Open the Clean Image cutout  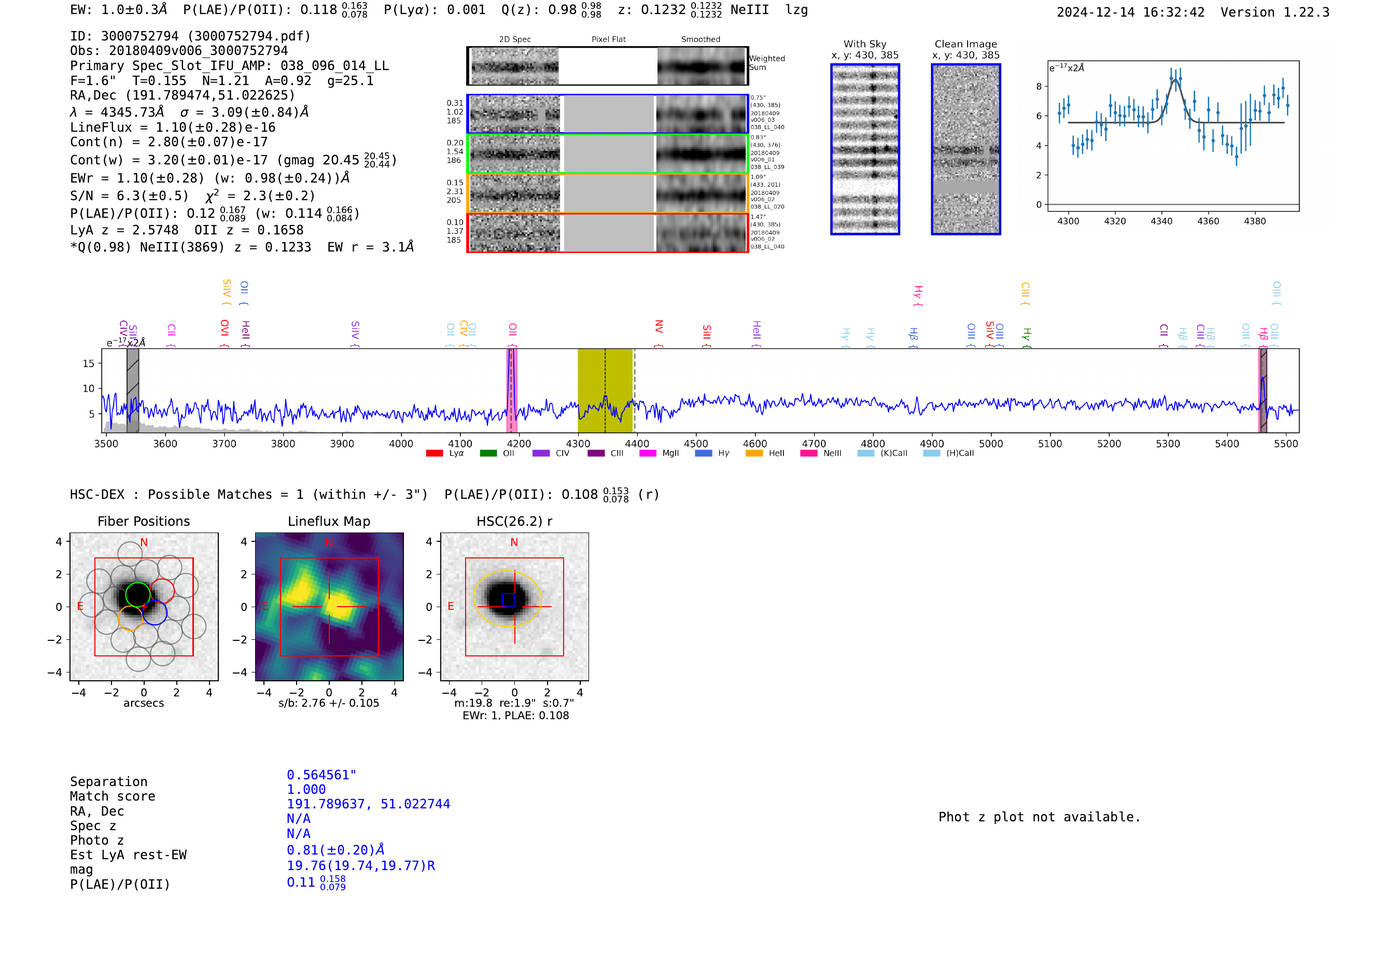click(966, 149)
